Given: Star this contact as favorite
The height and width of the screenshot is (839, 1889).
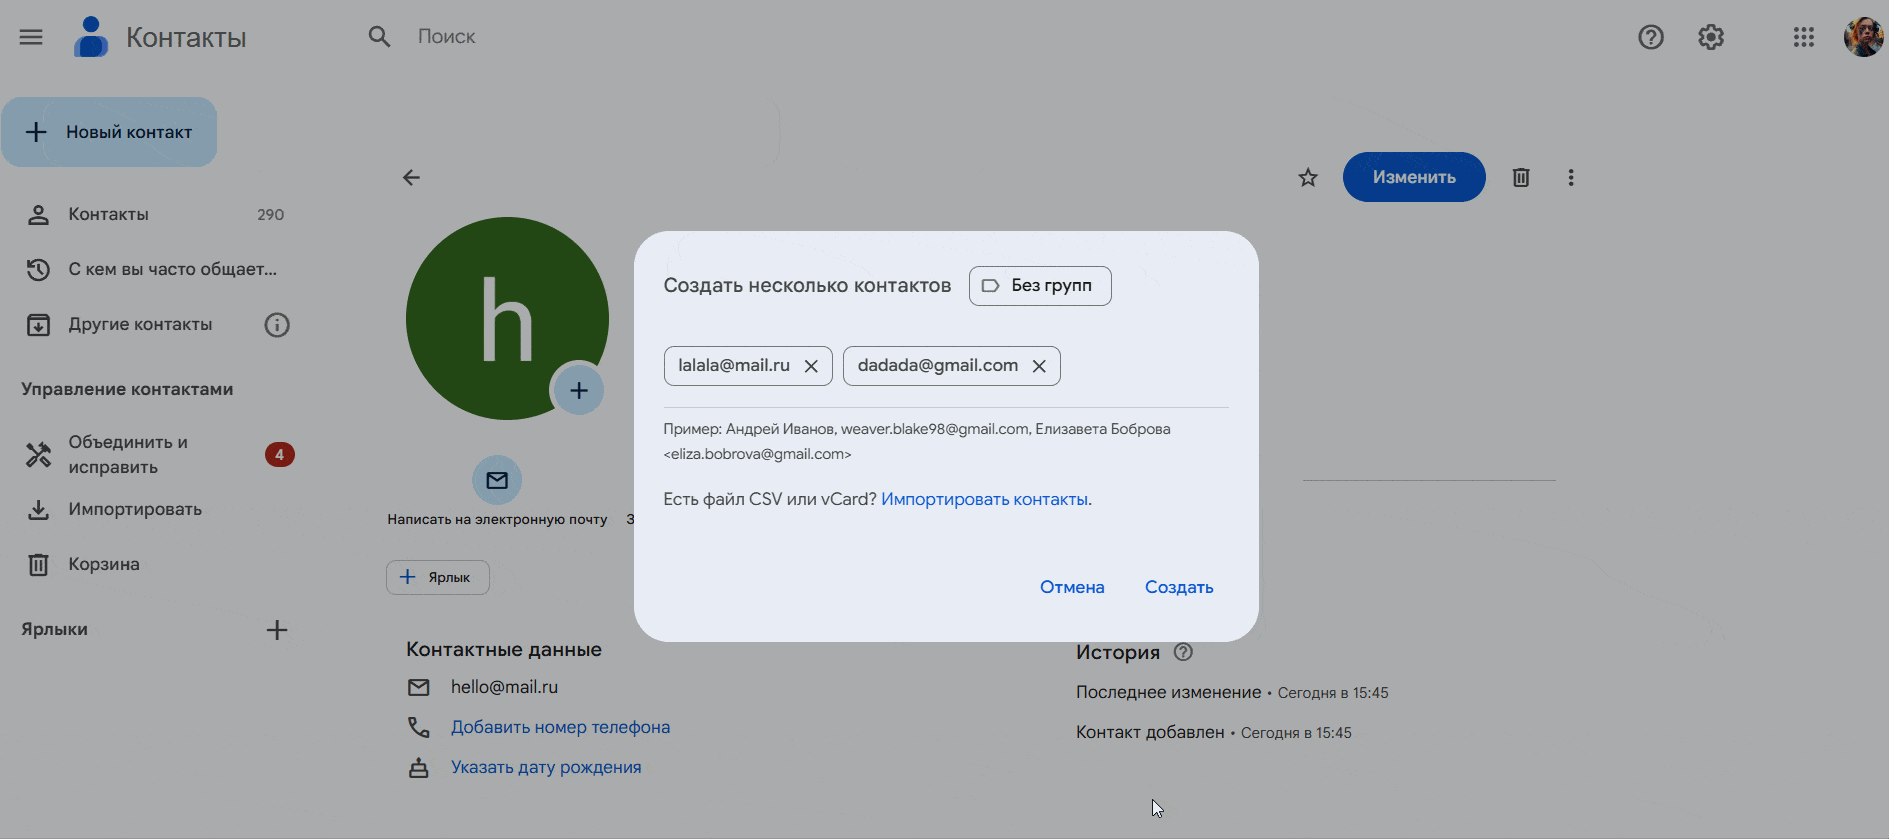Looking at the screenshot, I should pos(1308,177).
